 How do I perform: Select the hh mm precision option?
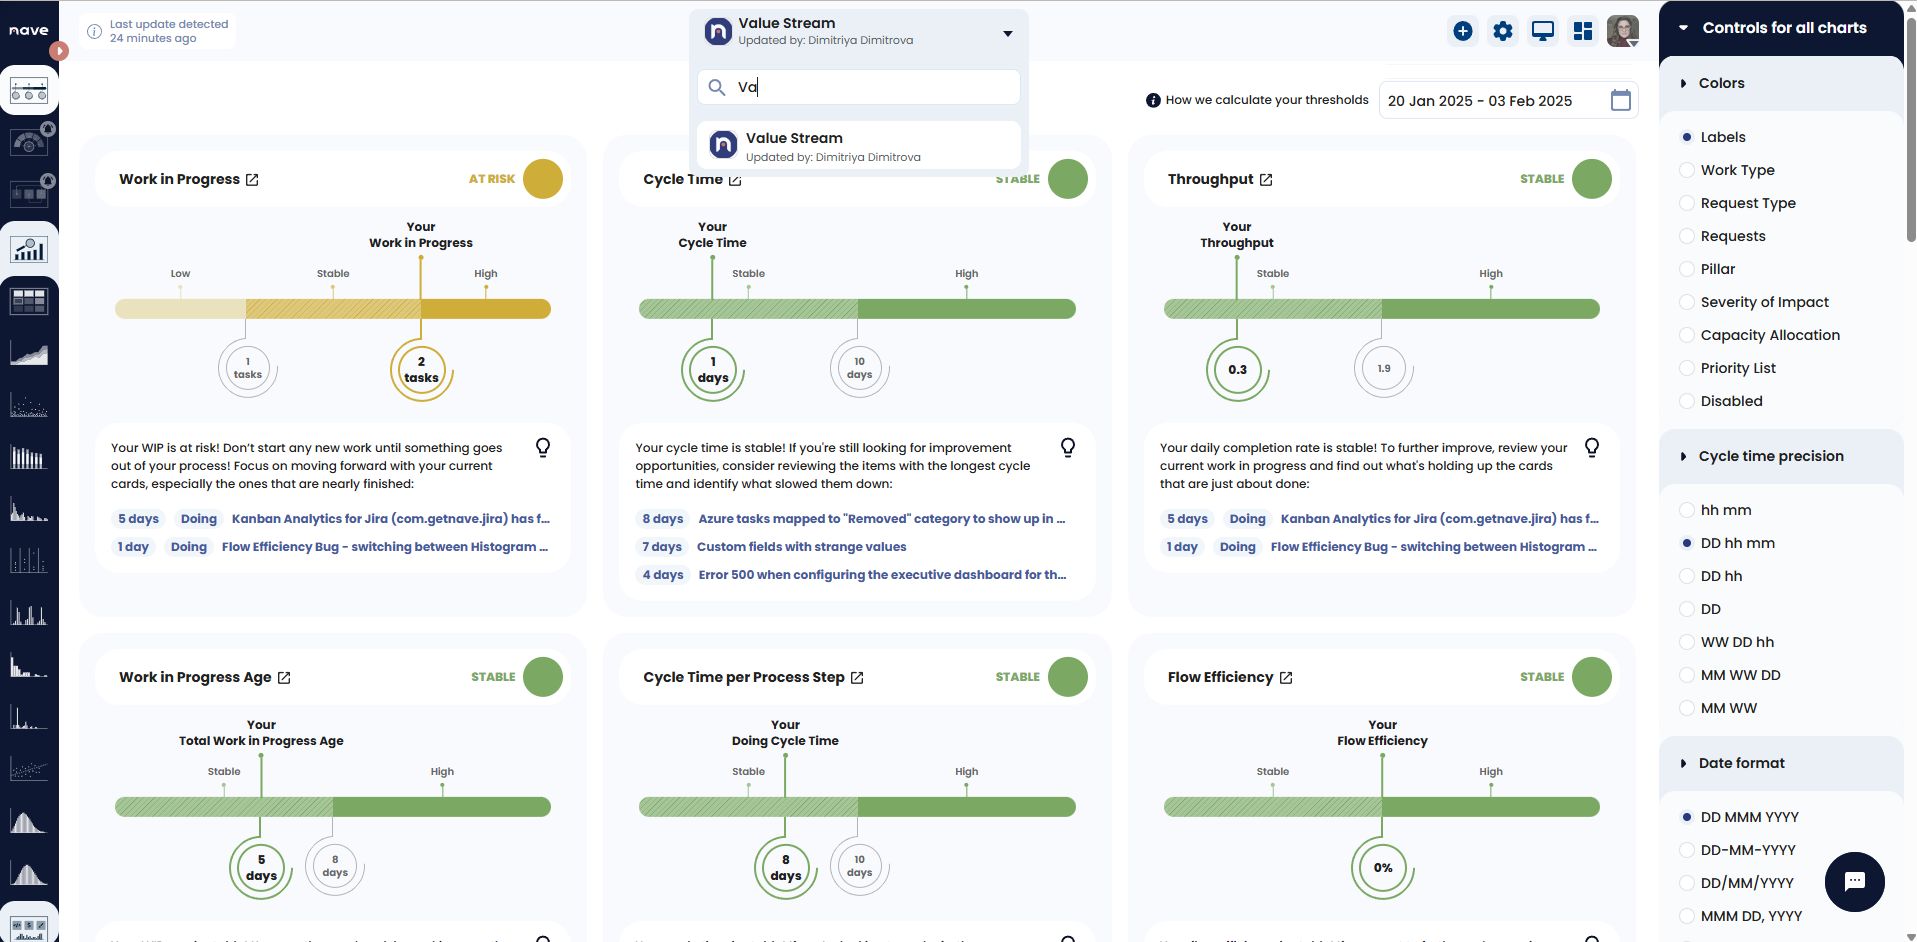click(x=1687, y=510)
